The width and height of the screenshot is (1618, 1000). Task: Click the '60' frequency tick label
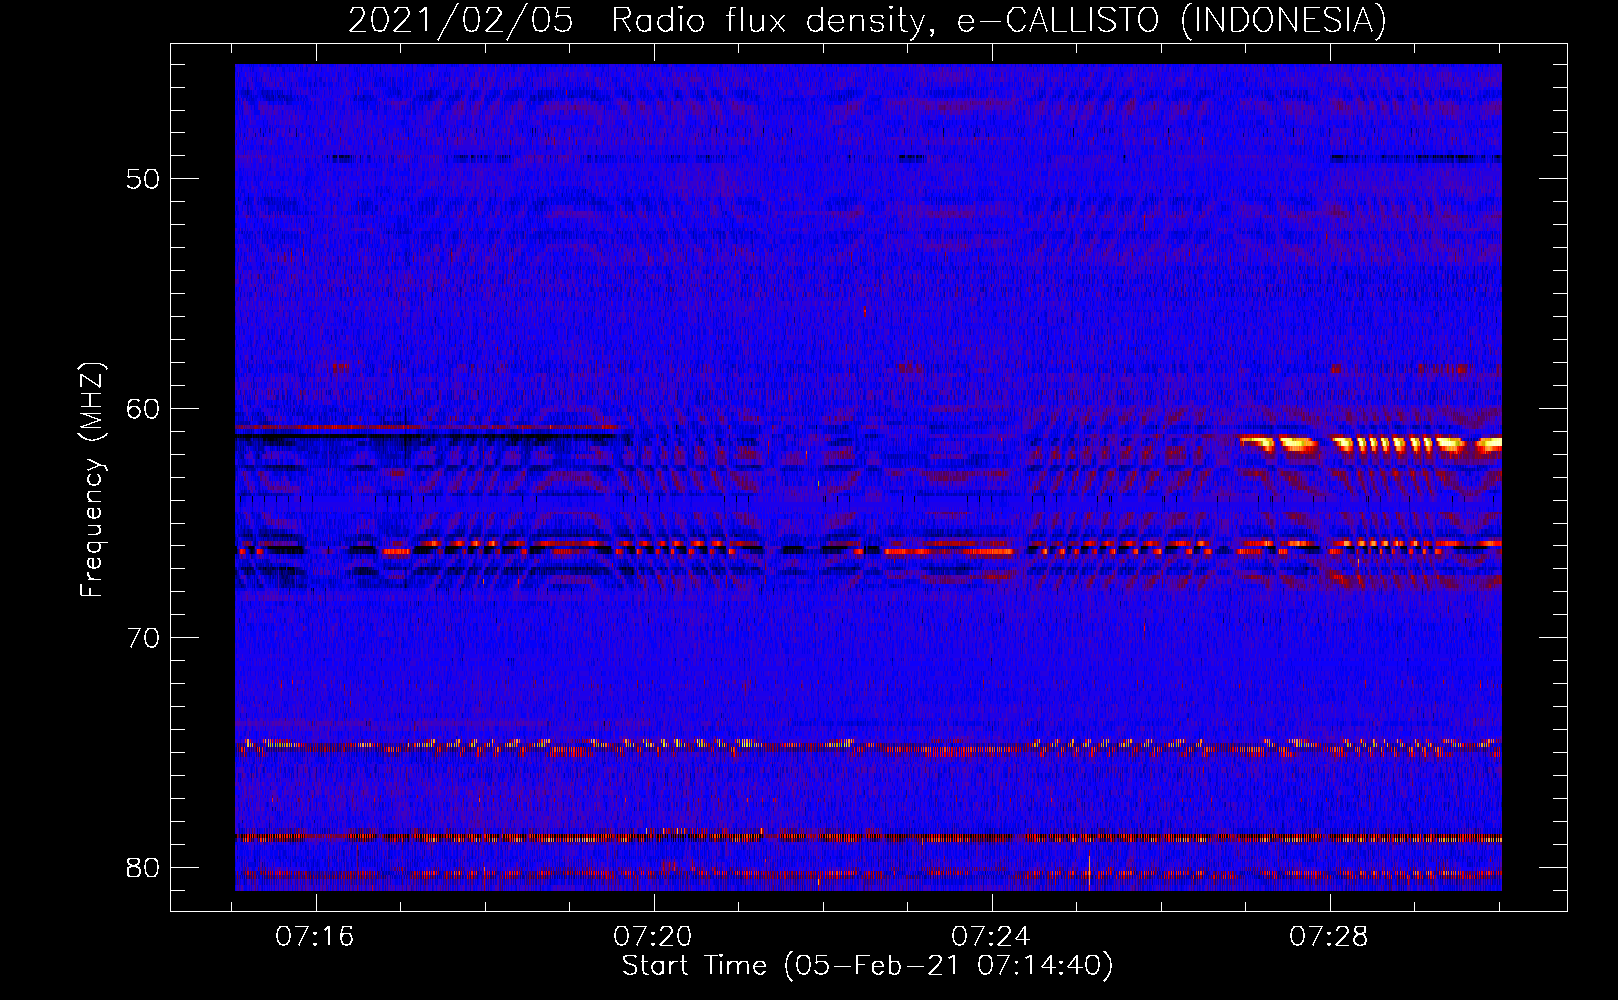point(143,408)
